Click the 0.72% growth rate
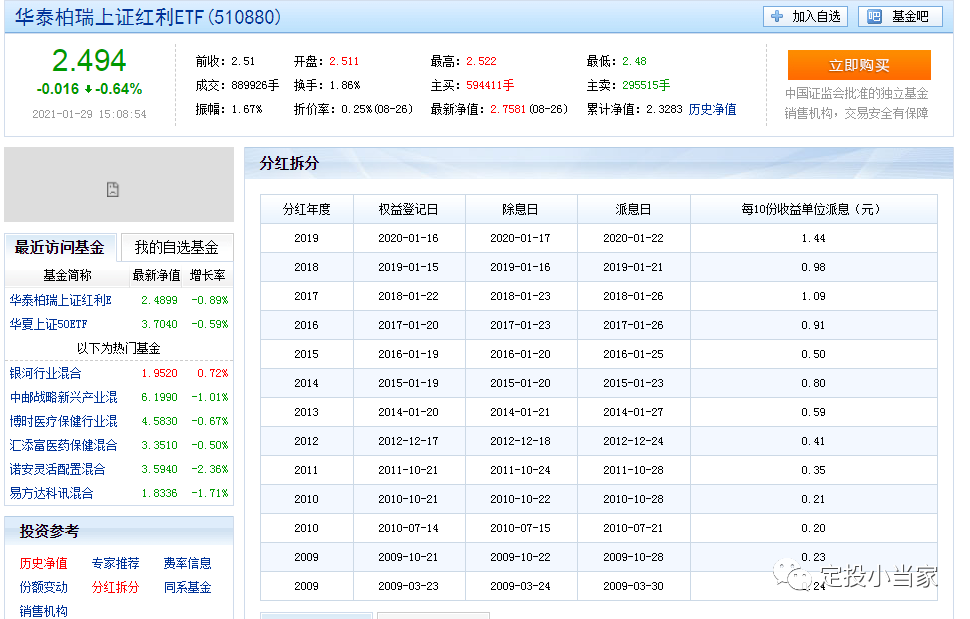This screenshot has width=970, height=619. 213,374
